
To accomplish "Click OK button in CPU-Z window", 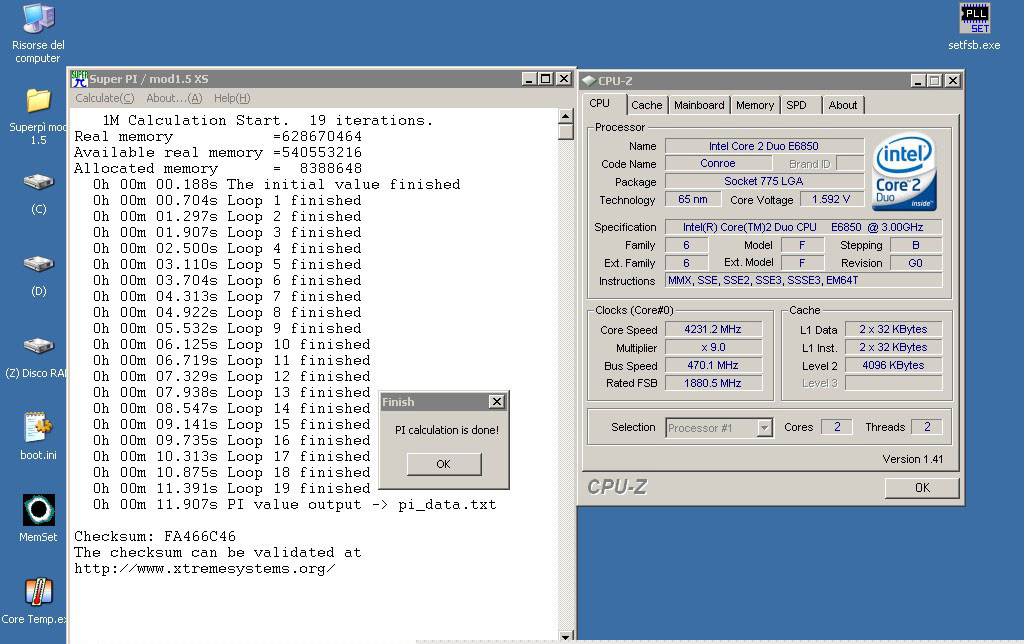I will click(922, 488).
